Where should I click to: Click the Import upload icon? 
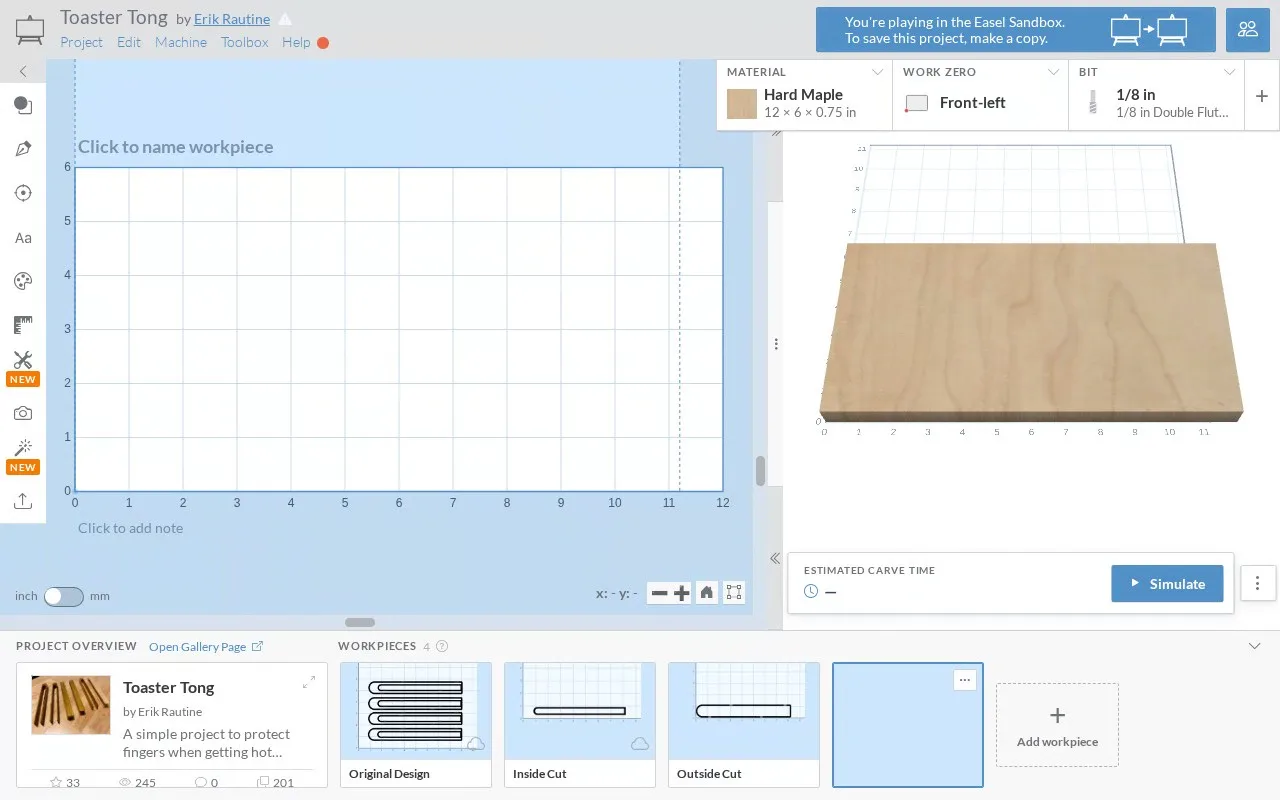(23, 501)
